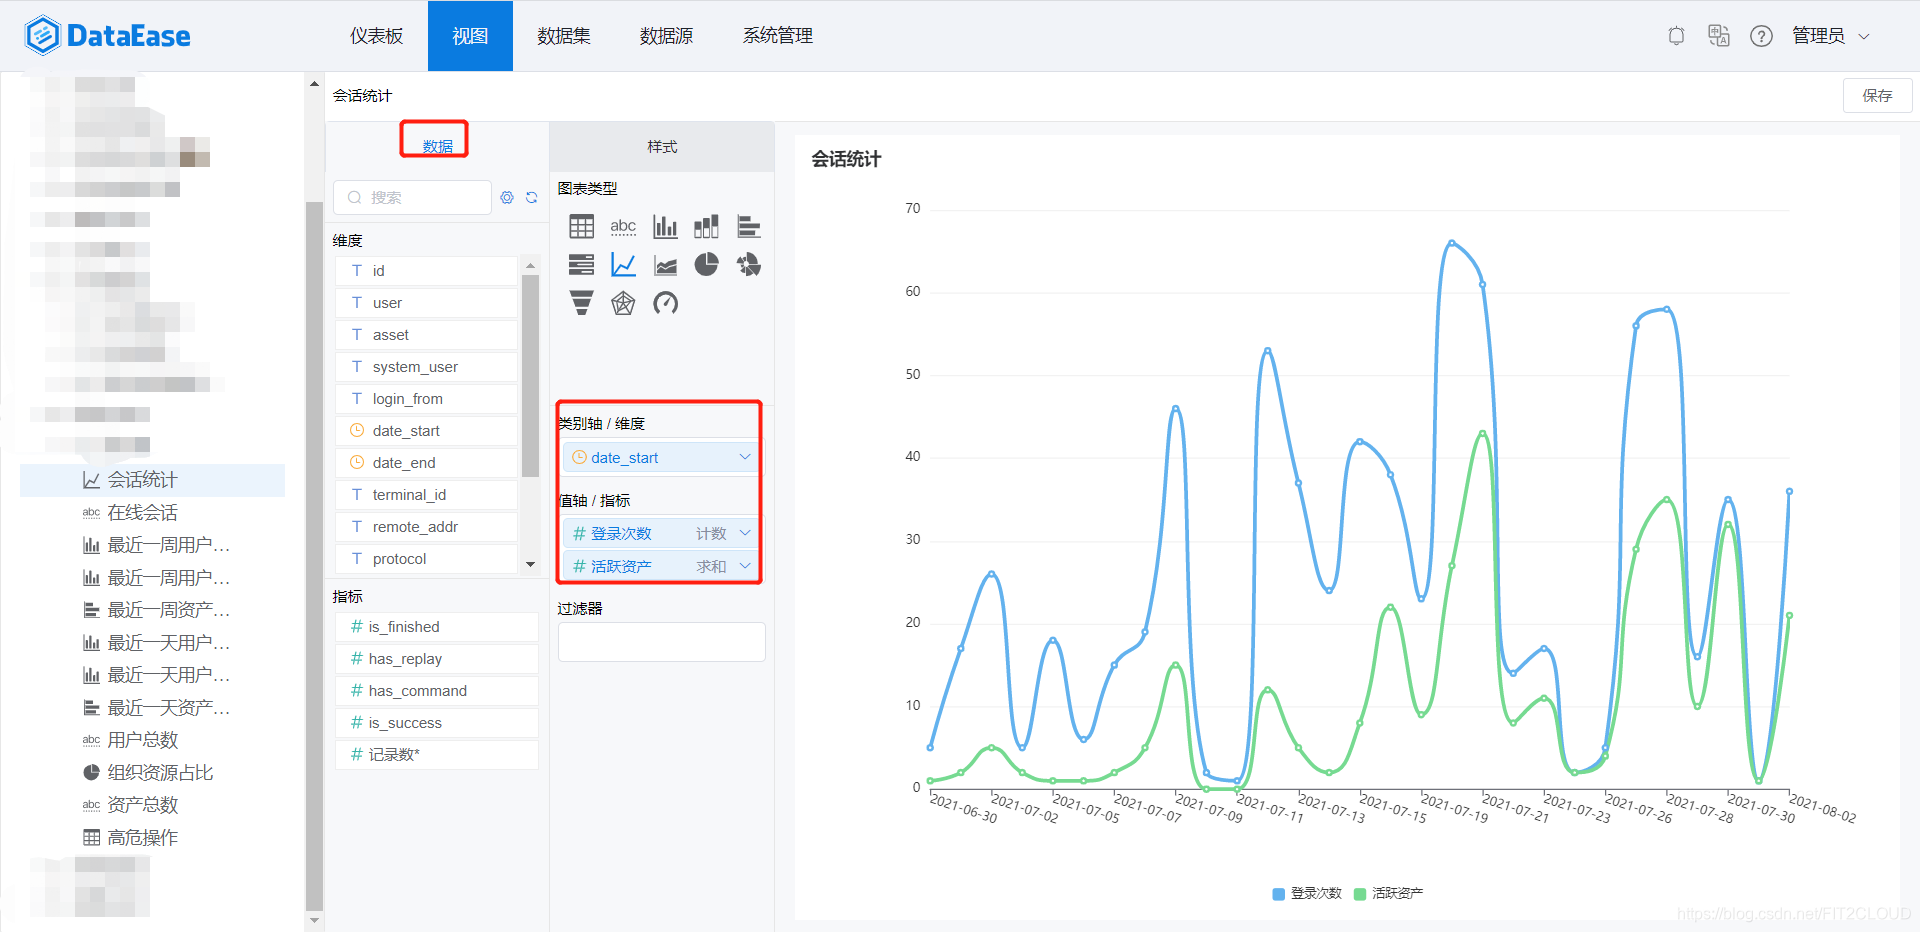Select the system_user dimension field
The width and height of the screenshot is (1920, 932).
[426, 367]
